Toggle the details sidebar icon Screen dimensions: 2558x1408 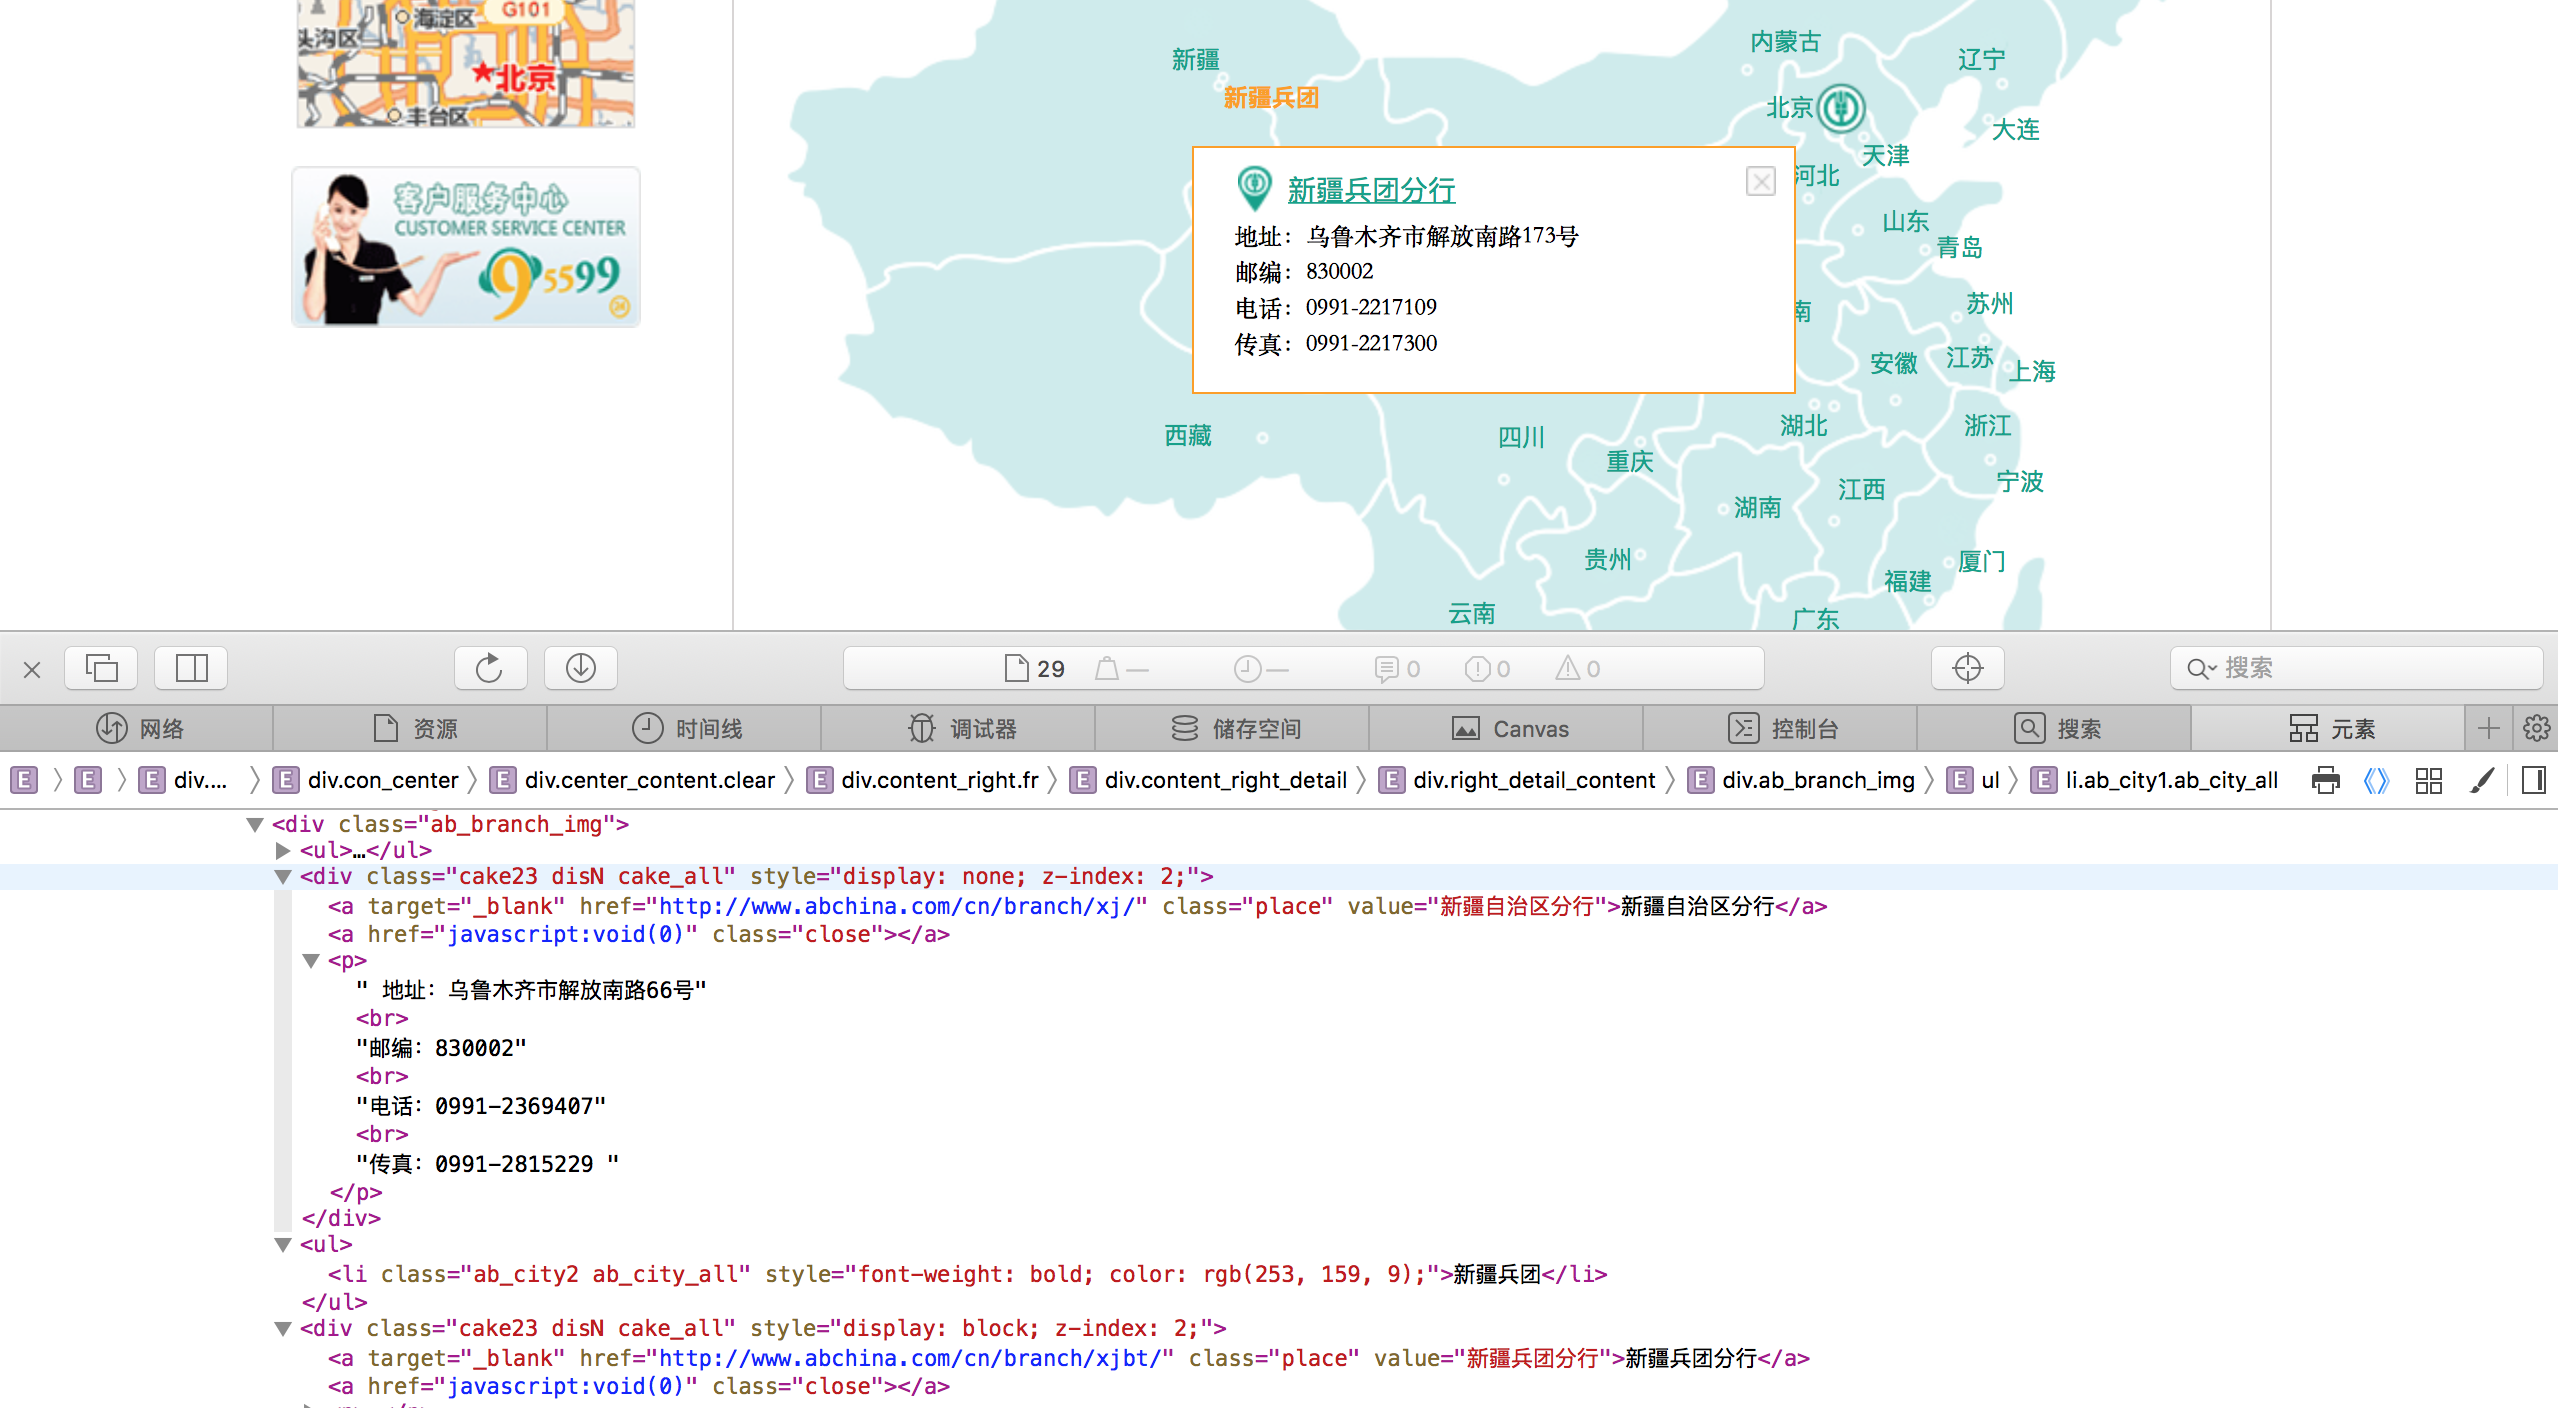(2533, 780)
